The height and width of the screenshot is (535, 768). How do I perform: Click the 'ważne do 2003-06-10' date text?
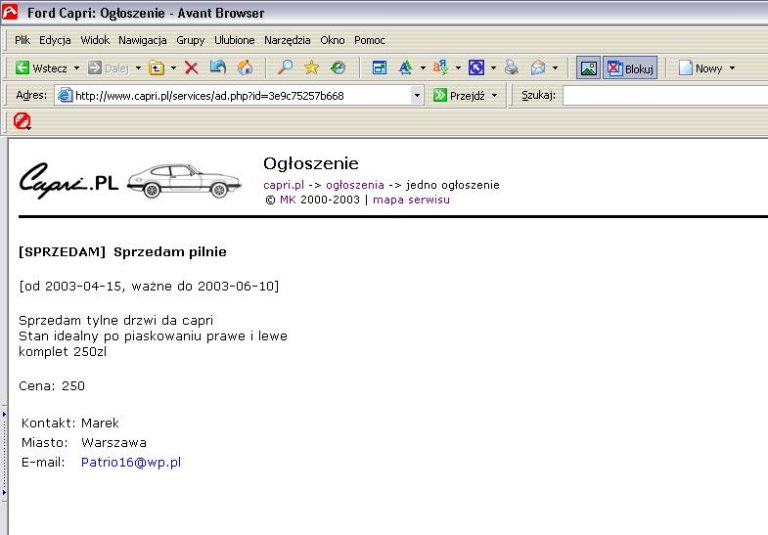coord(204,287)
